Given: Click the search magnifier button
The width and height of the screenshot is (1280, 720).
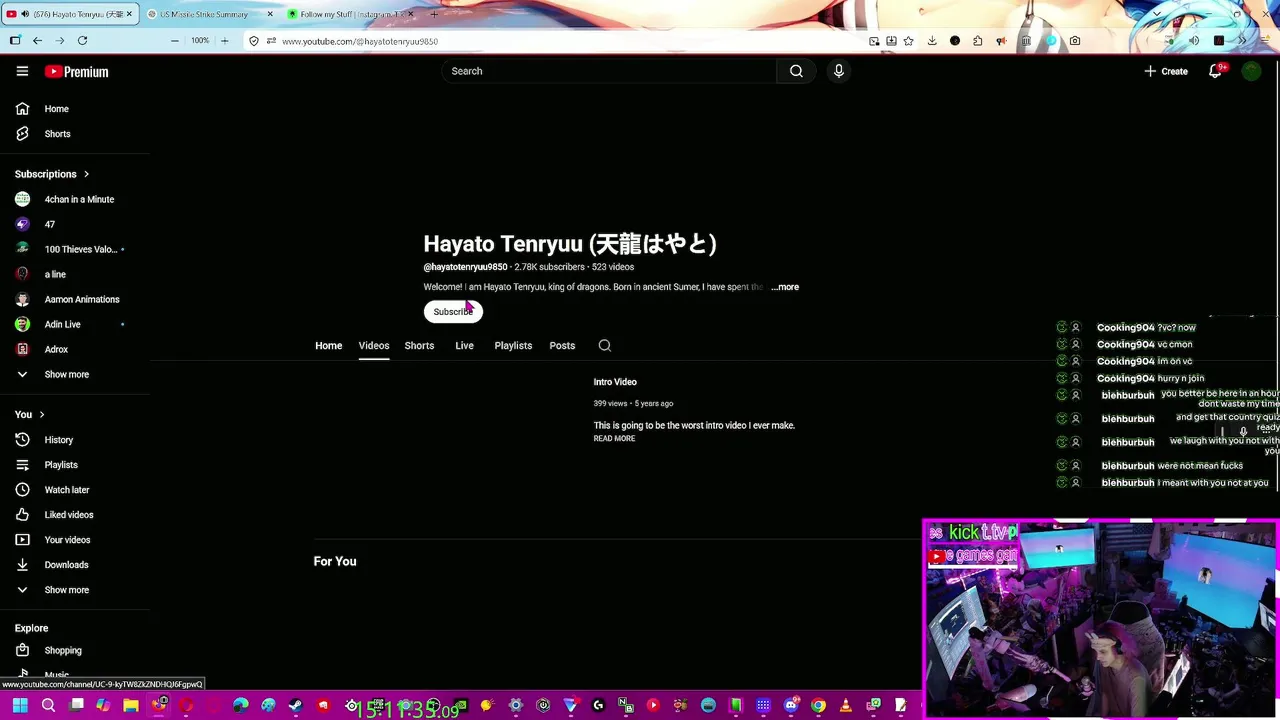Looking at the screenshot, I should 796,71.
